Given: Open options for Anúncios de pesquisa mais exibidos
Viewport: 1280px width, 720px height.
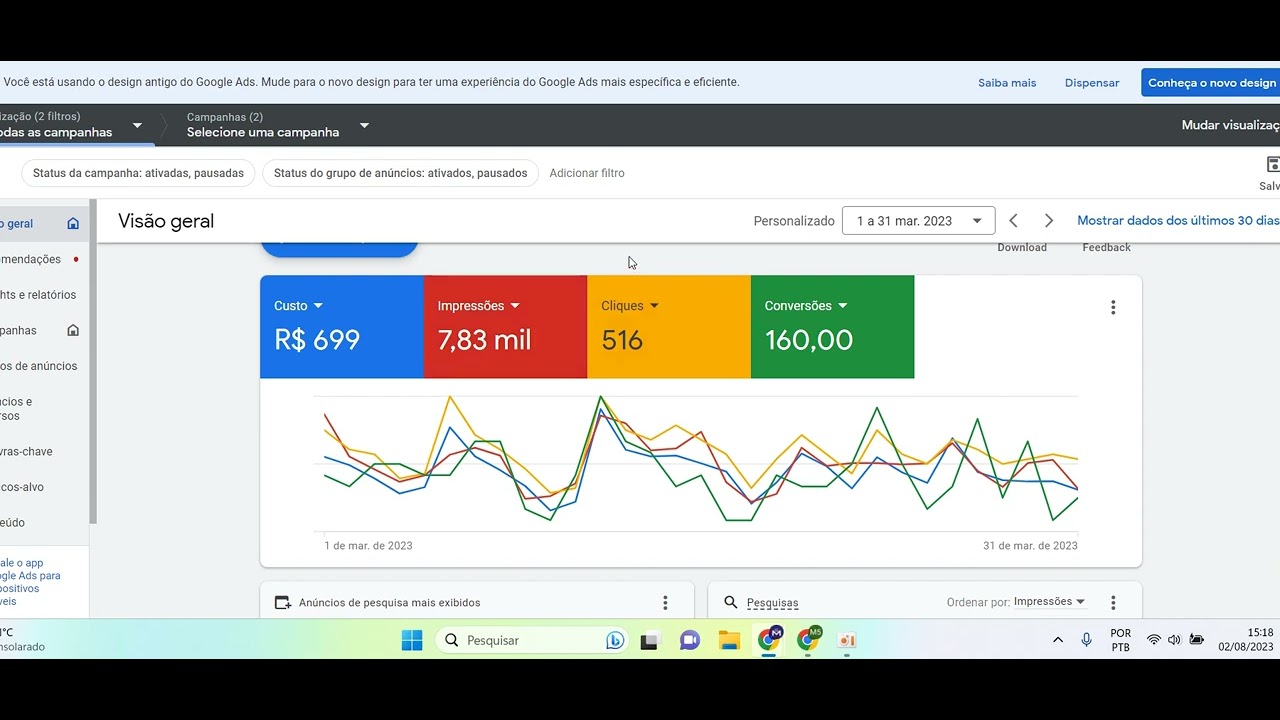Looking at the screenshot, I should [x=665, y=602].
